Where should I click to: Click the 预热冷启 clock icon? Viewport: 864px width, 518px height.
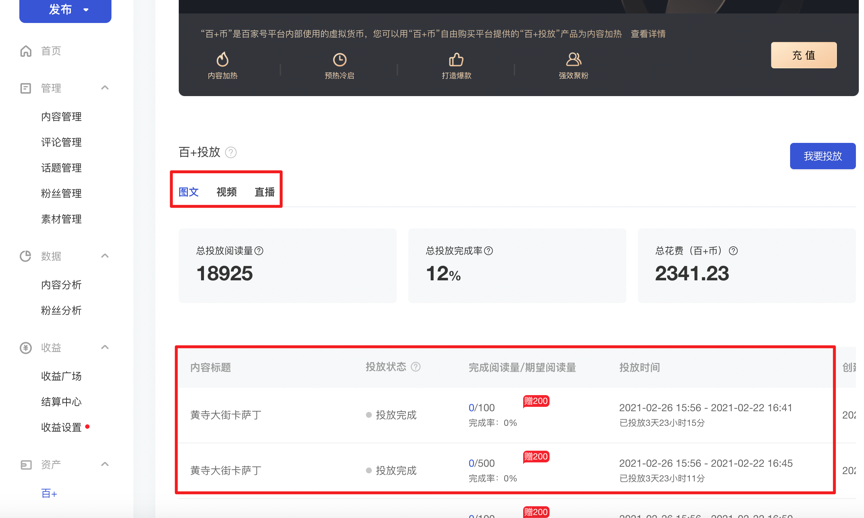click(x=339, y=59)
